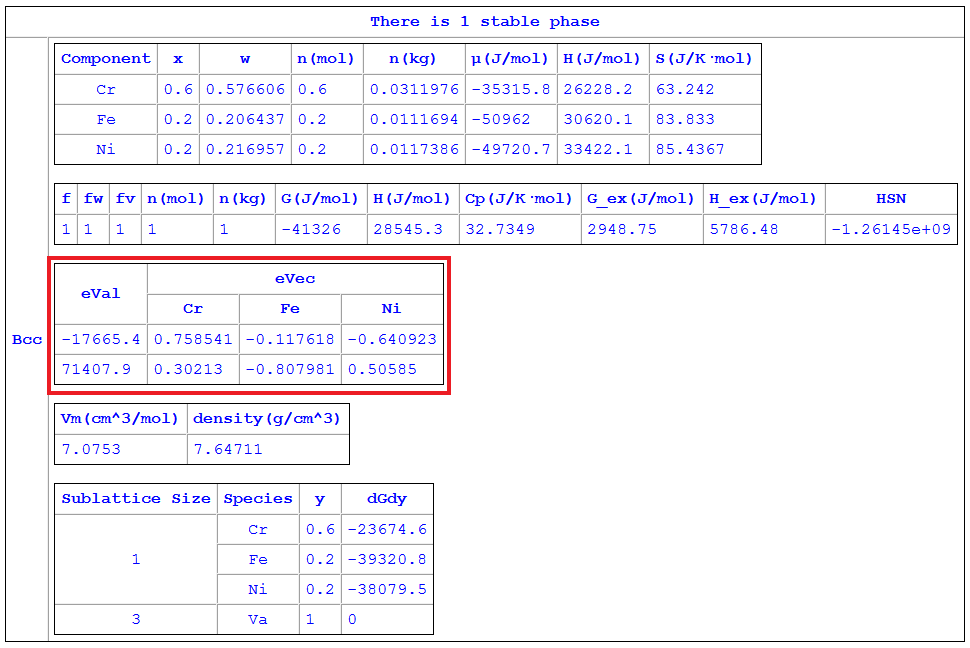
Task: Select the density value 7.64711
Action: [227, 449]
